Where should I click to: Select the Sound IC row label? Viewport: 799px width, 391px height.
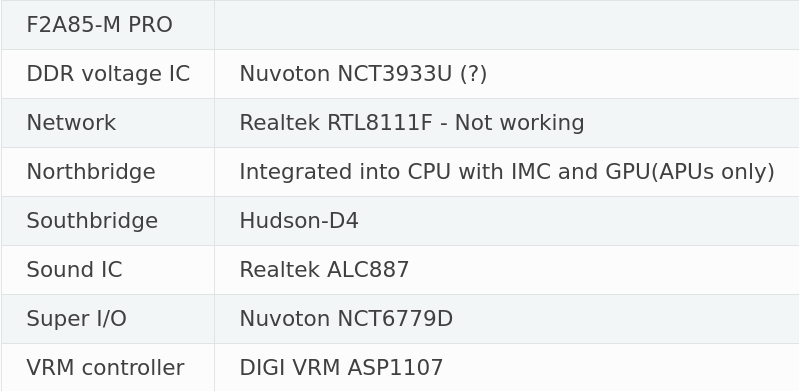pos(74,270)
